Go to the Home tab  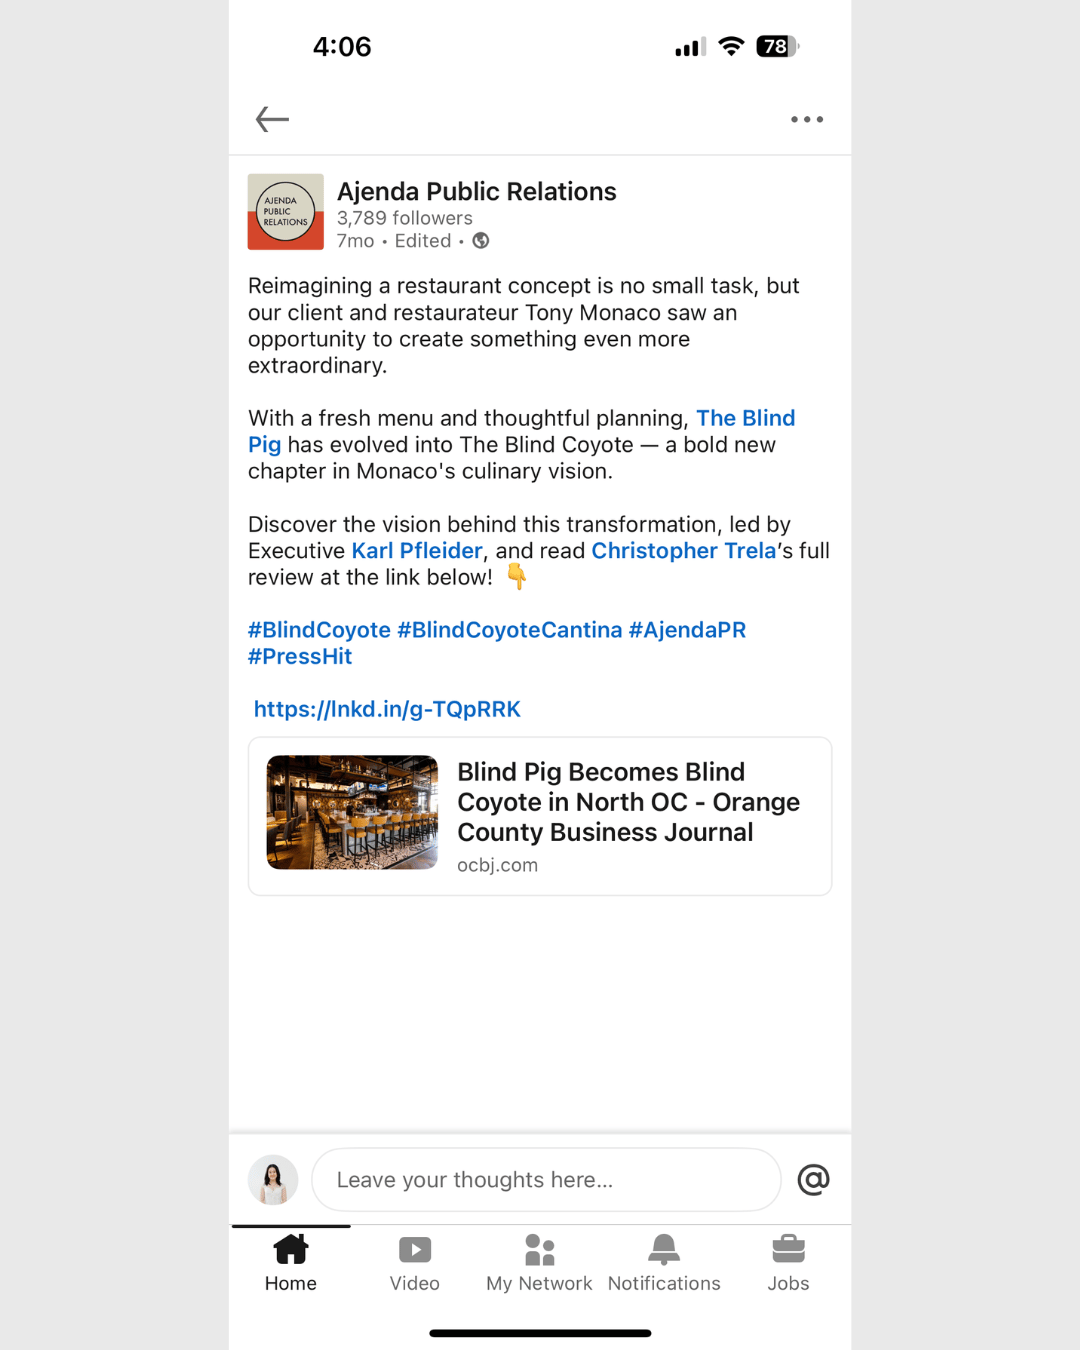click(x=291, y=1264)
